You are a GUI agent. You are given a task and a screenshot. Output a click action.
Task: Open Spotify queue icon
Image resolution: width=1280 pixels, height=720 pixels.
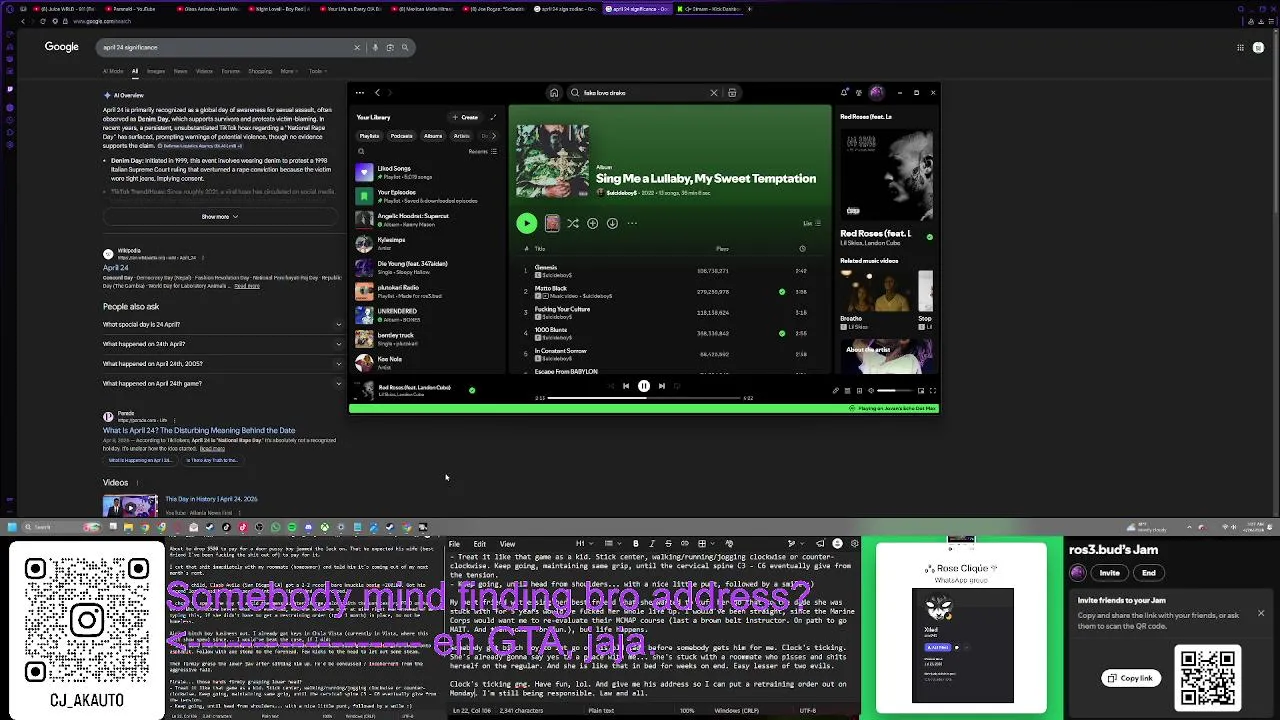(847, 391)
